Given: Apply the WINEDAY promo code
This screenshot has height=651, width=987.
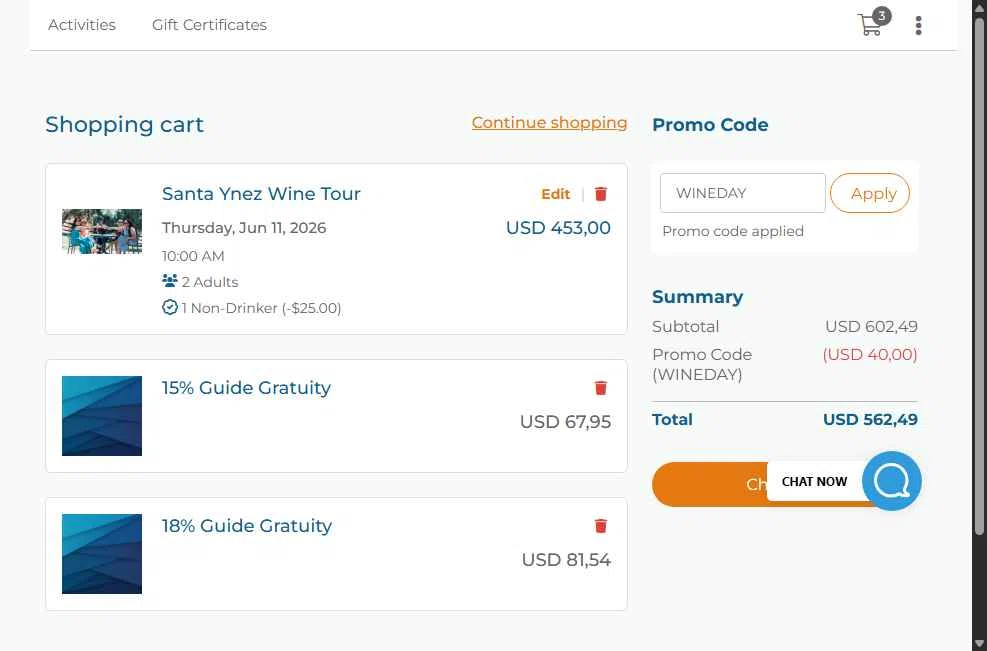Looking at the screenshot, I should pos(870,193).
